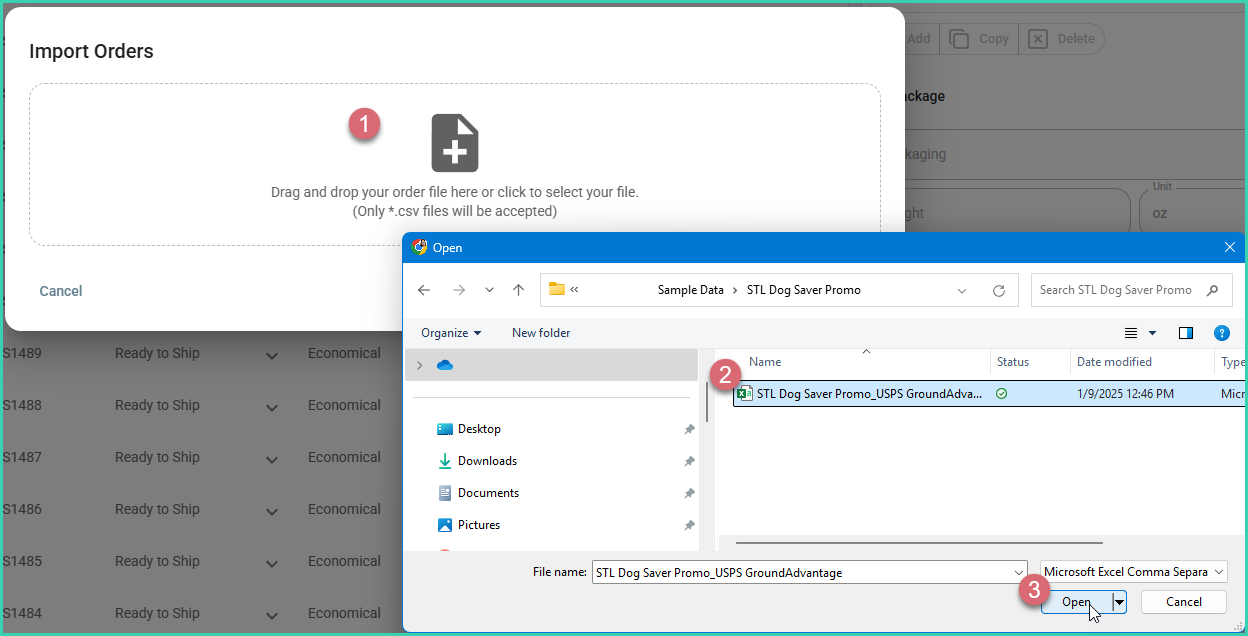Click New folder in the dialog toolbar
Image resolution: width=1248 pixels, height=636 pixels.
[540, 332]
